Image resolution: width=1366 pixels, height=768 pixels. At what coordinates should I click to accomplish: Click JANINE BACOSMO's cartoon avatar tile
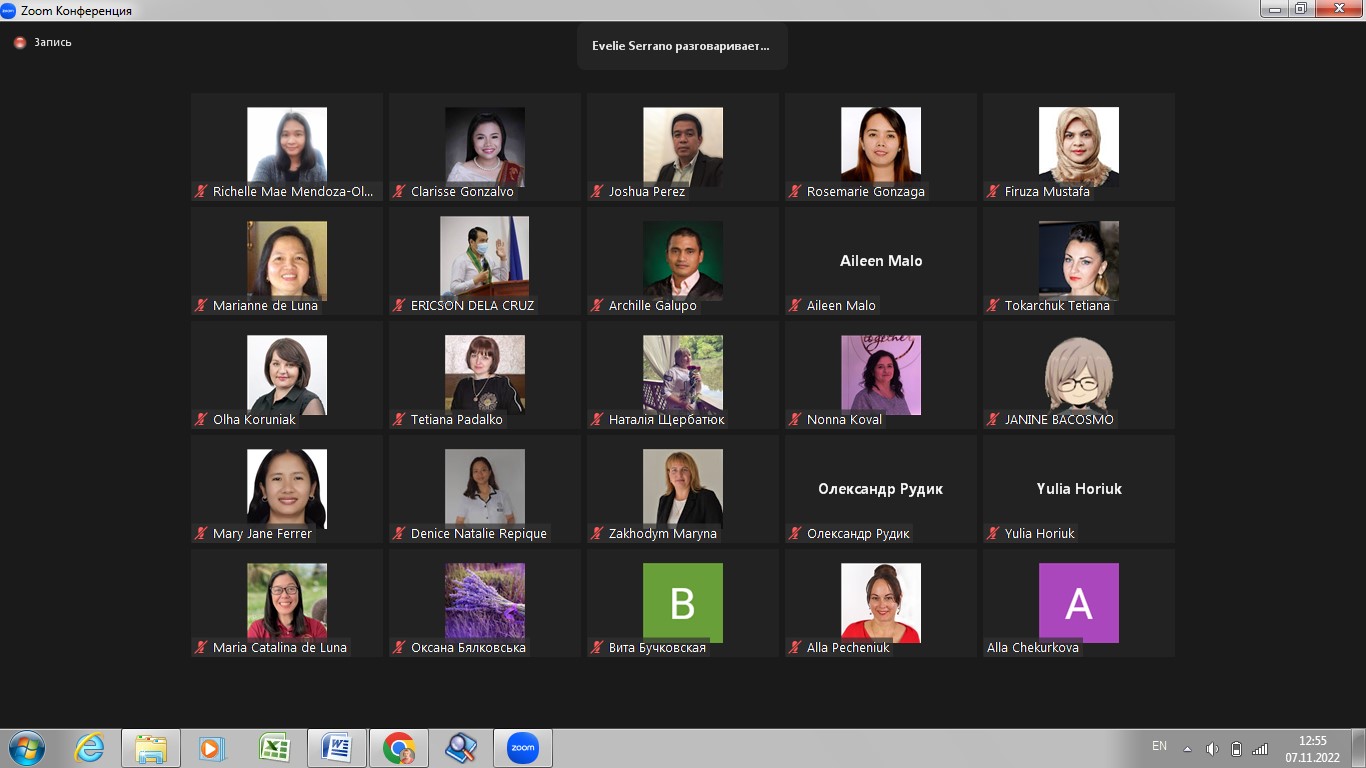click(x=1078, y=375)
